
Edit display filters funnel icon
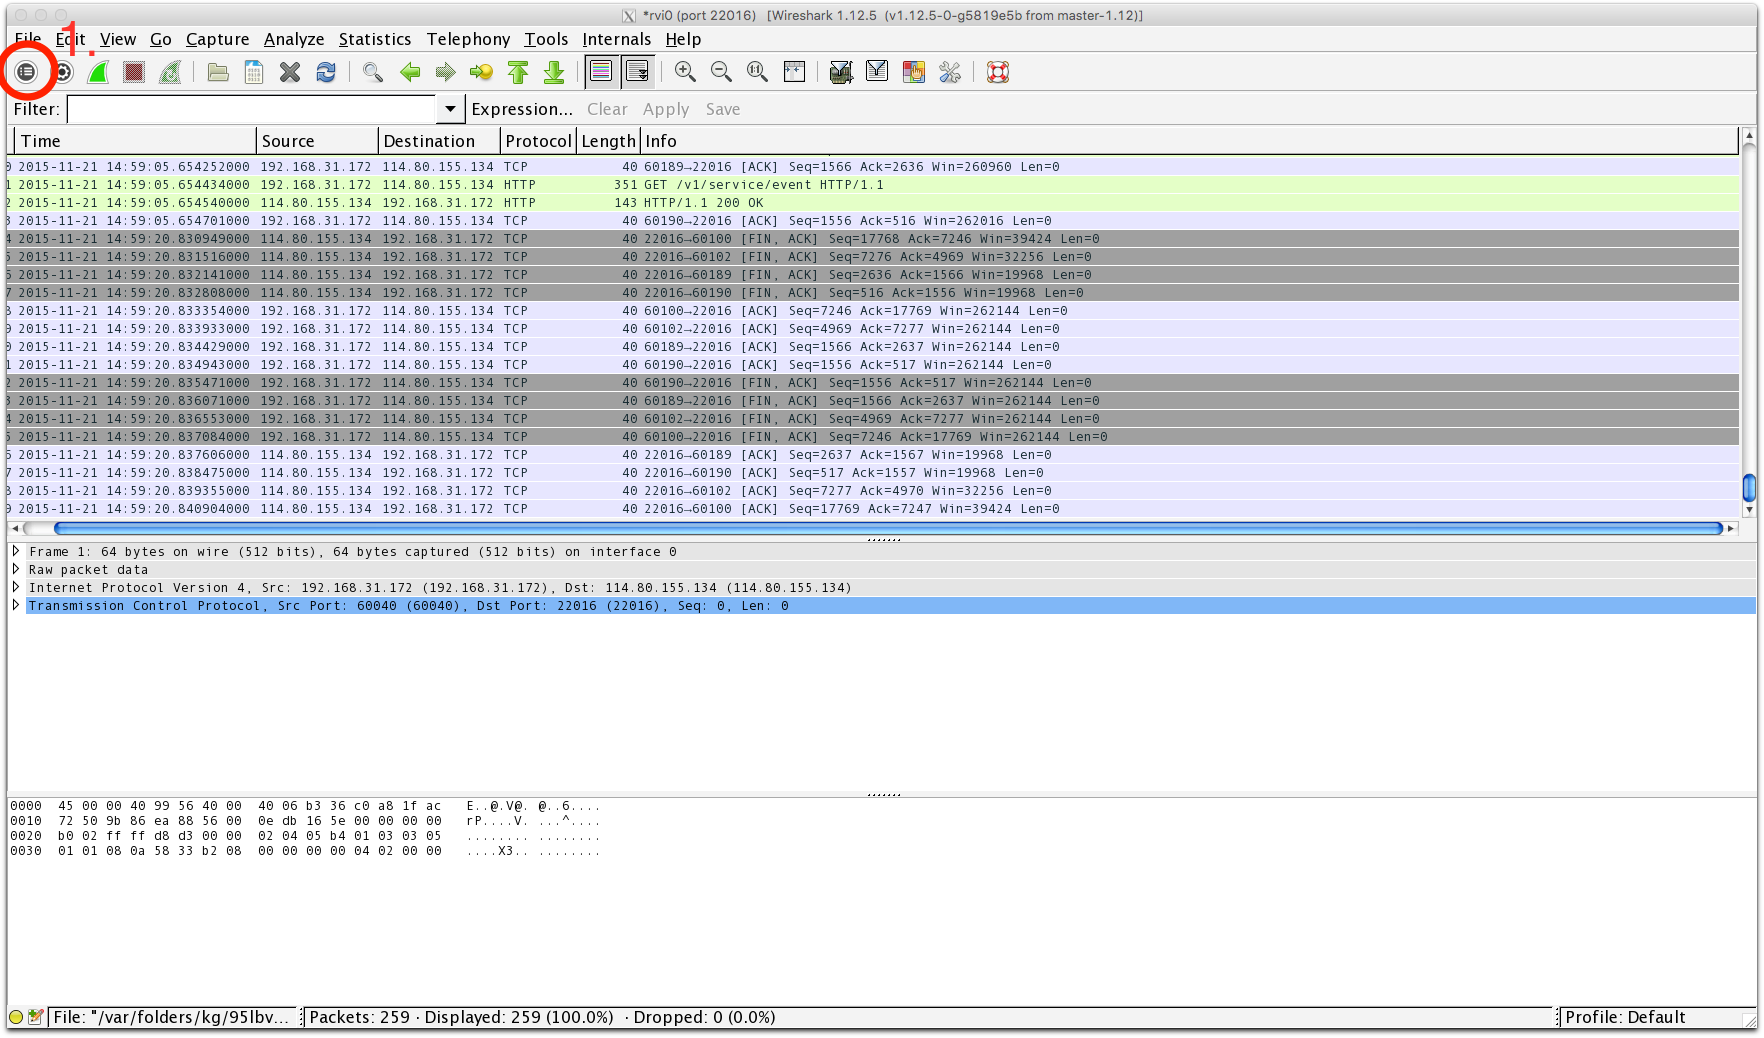(877, 72)
